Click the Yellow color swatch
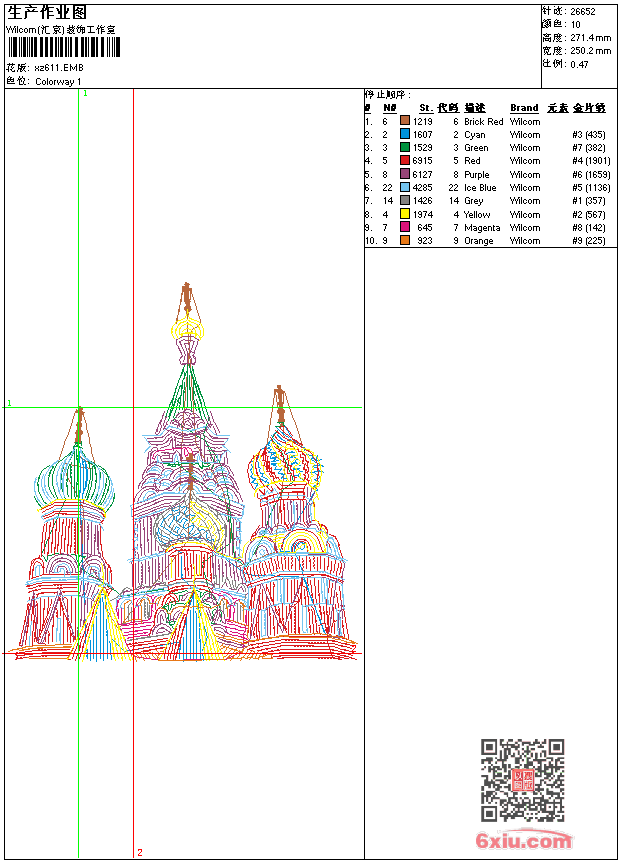 click(x=405, y=214)
